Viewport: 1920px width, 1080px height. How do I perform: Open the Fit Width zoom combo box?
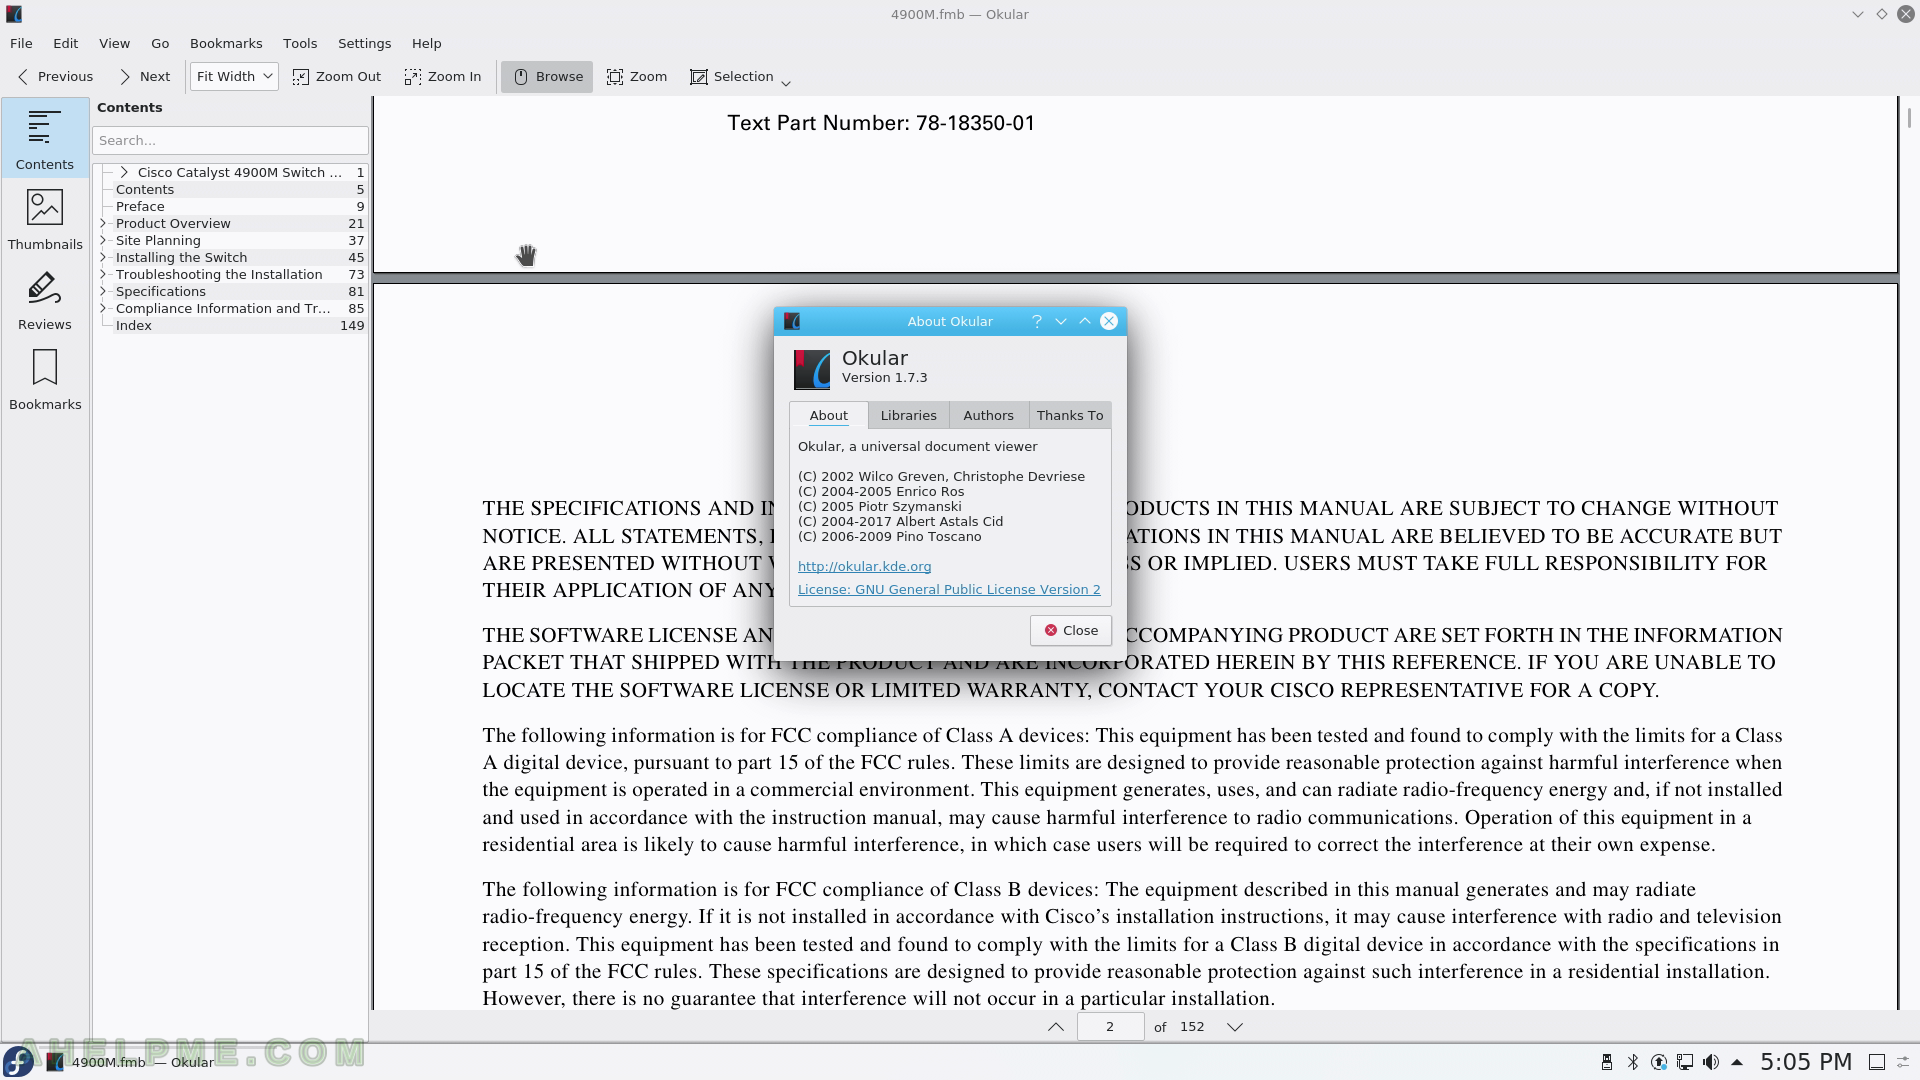click(x=234, y=77)
